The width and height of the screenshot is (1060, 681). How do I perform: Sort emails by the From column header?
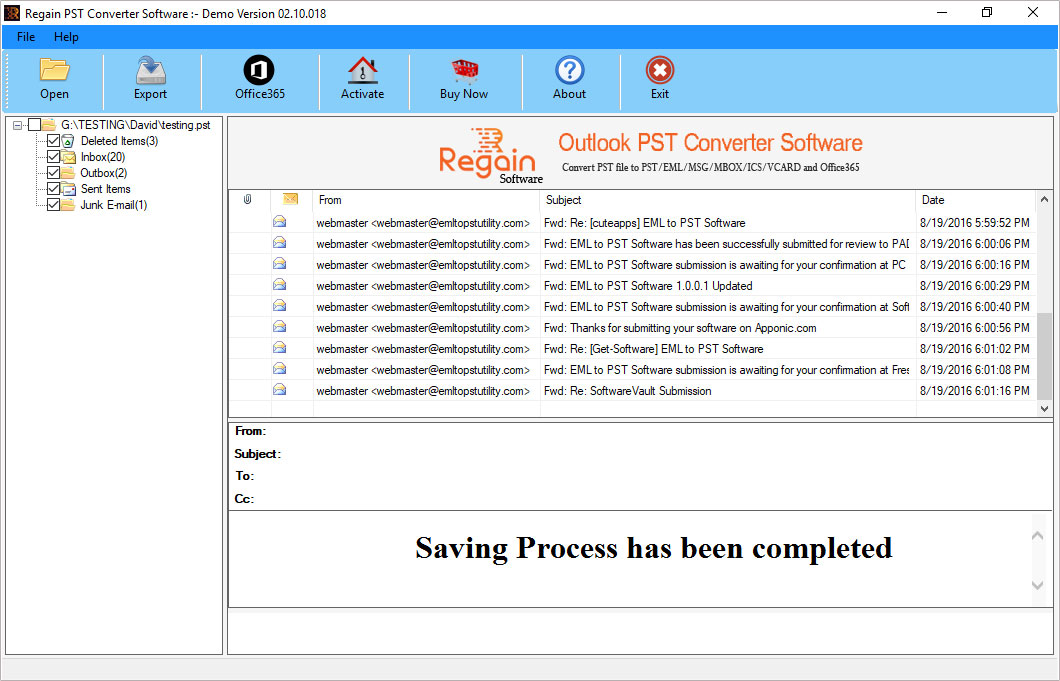(x=426, y=200)
